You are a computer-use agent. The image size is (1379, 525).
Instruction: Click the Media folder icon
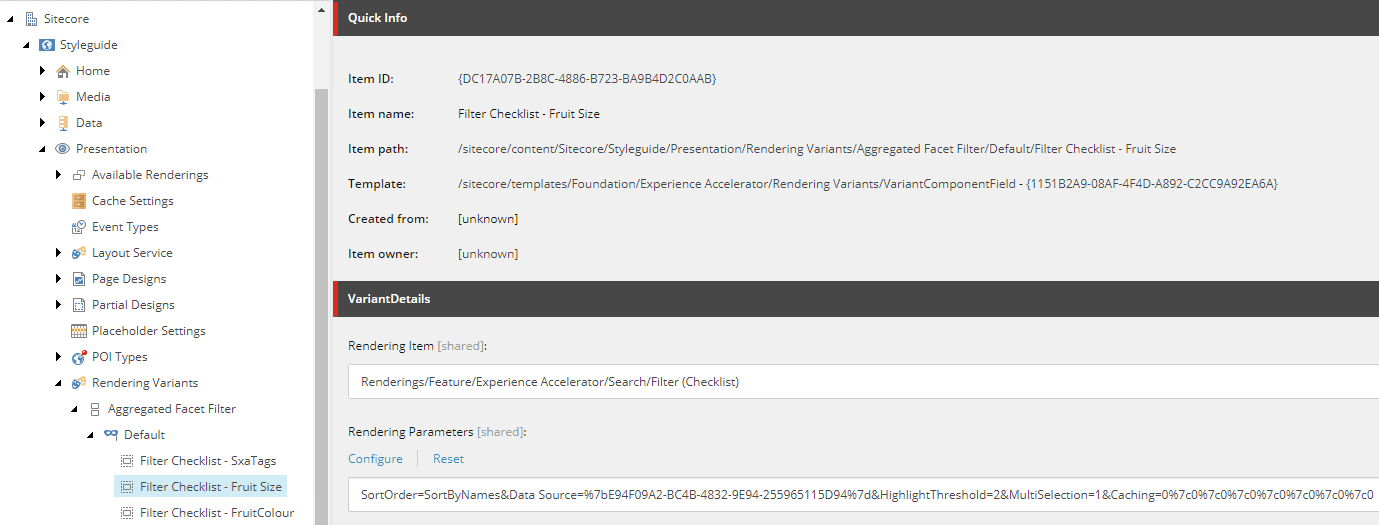(62, 97)
